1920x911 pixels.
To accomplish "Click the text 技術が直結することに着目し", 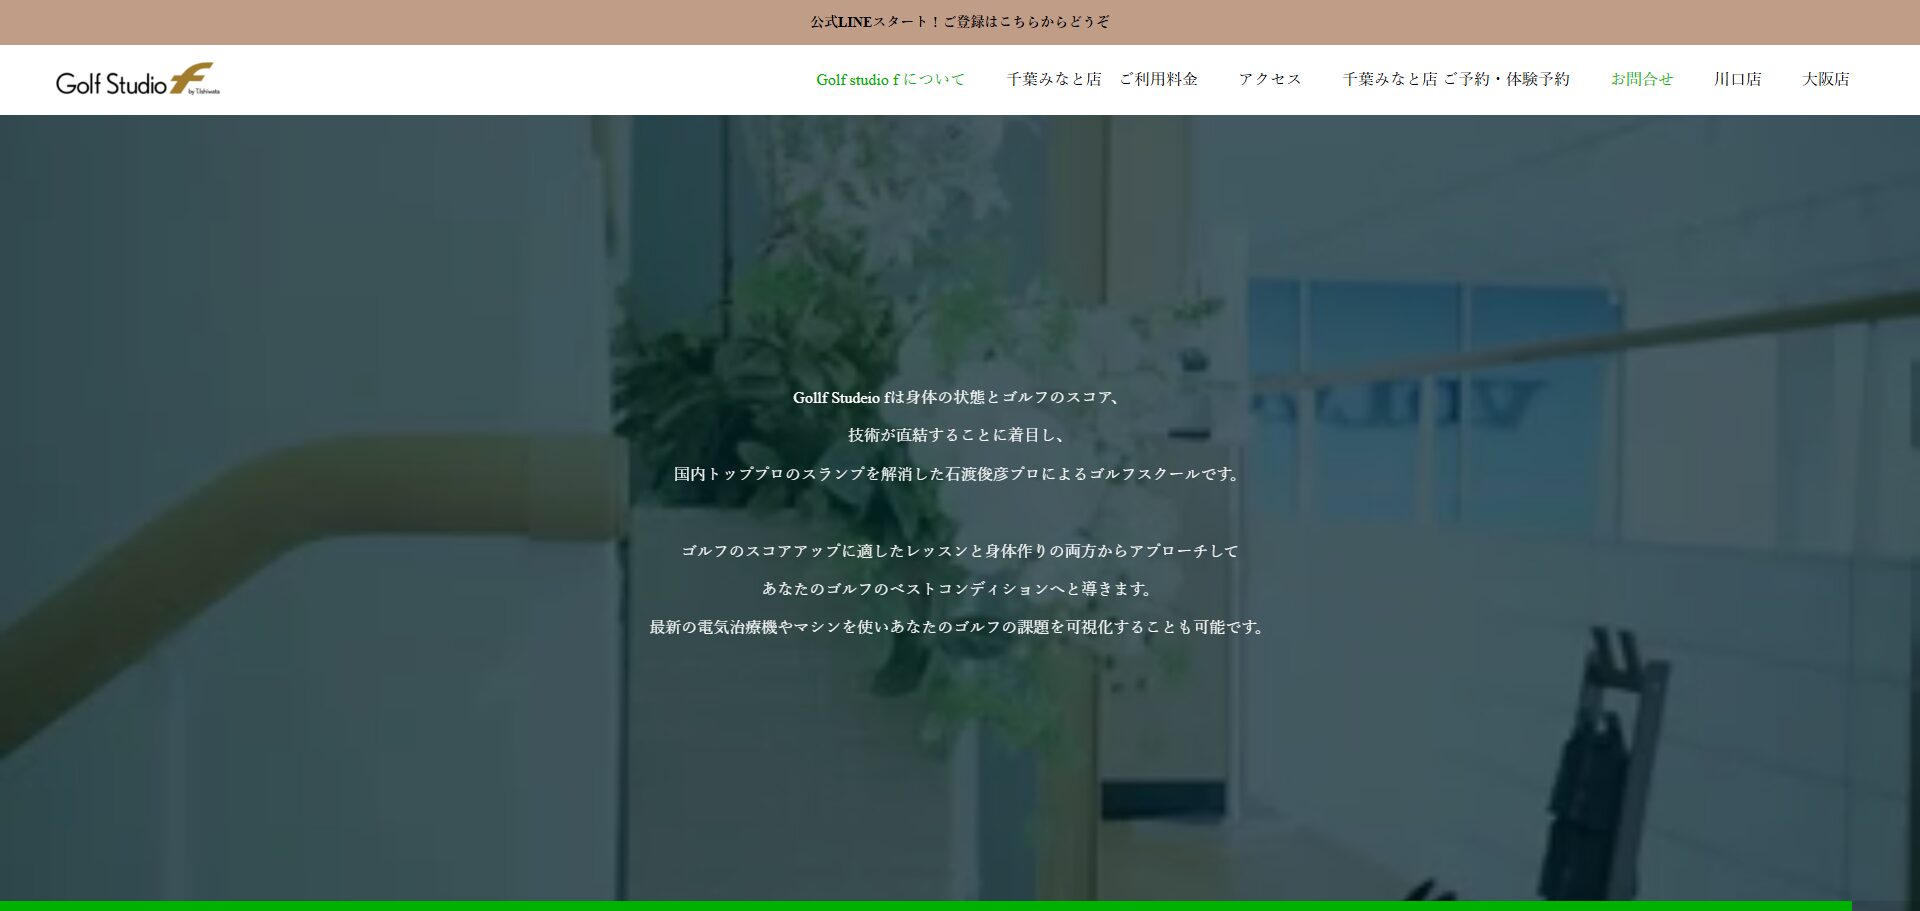I will [x=958, y=436].
